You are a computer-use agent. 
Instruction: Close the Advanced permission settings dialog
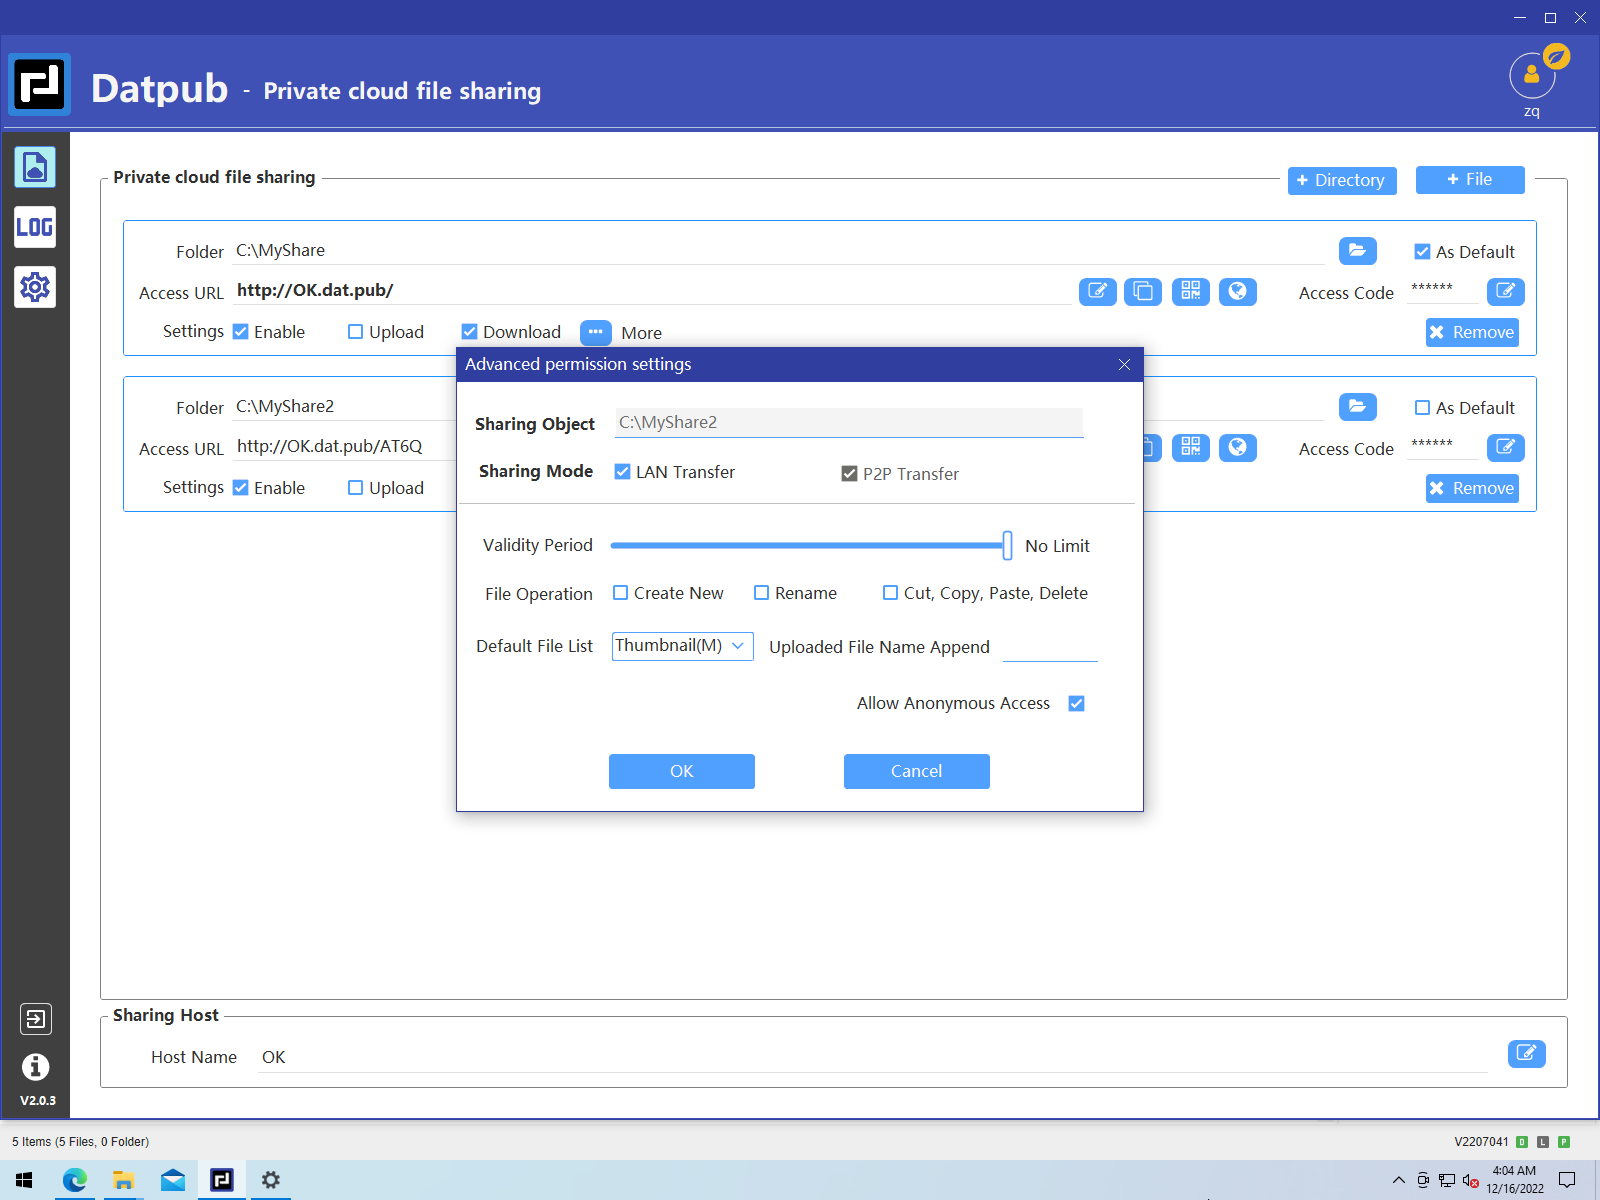point(1124,365)
